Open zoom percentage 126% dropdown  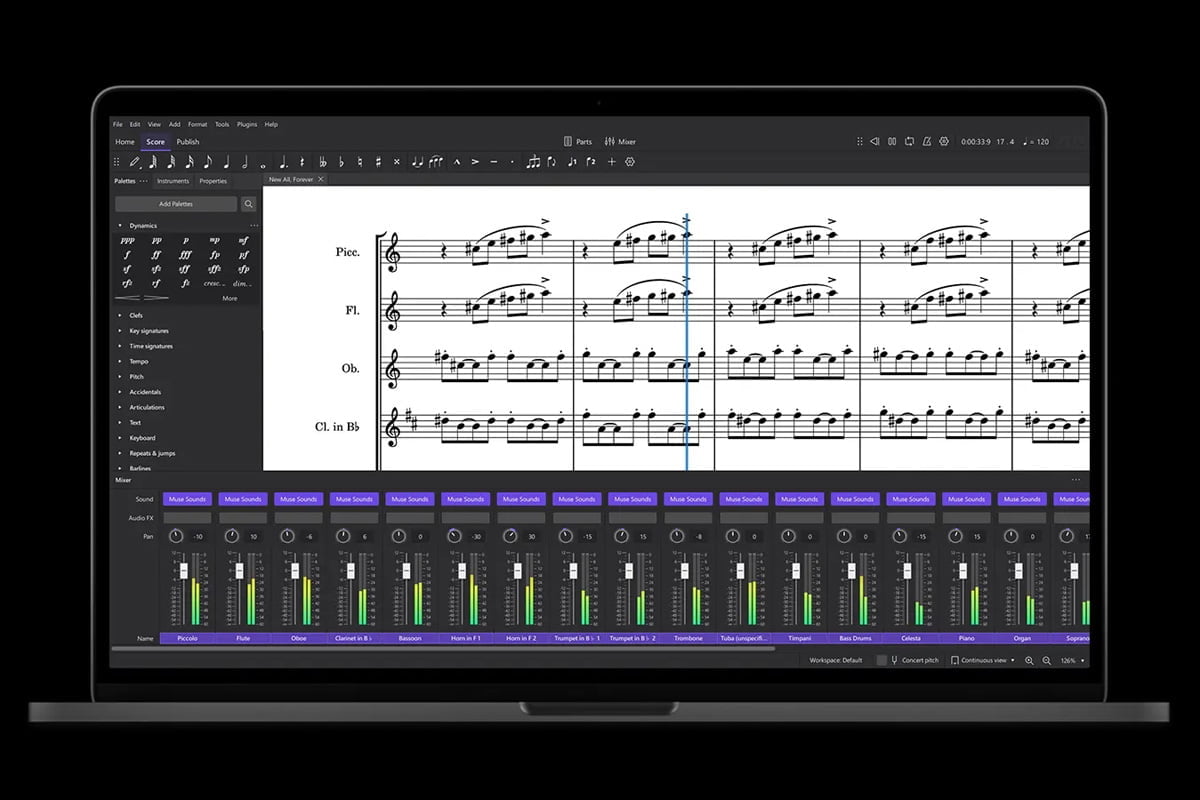(x=1072, y=661)
